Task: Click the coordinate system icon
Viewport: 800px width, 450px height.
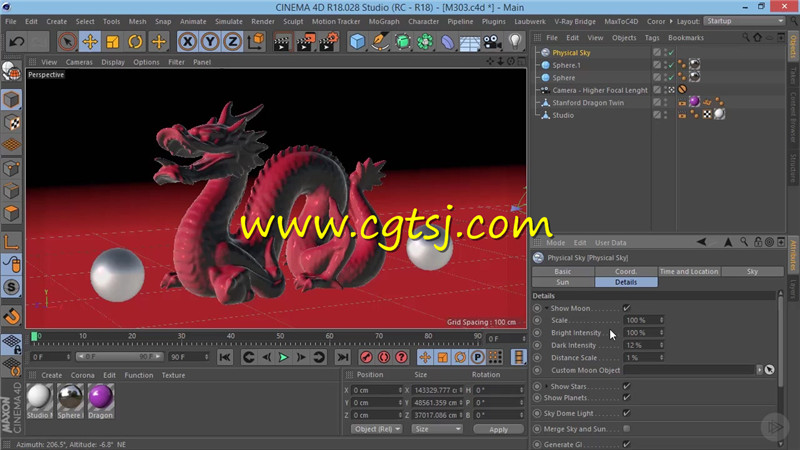Action: point(256,41)
